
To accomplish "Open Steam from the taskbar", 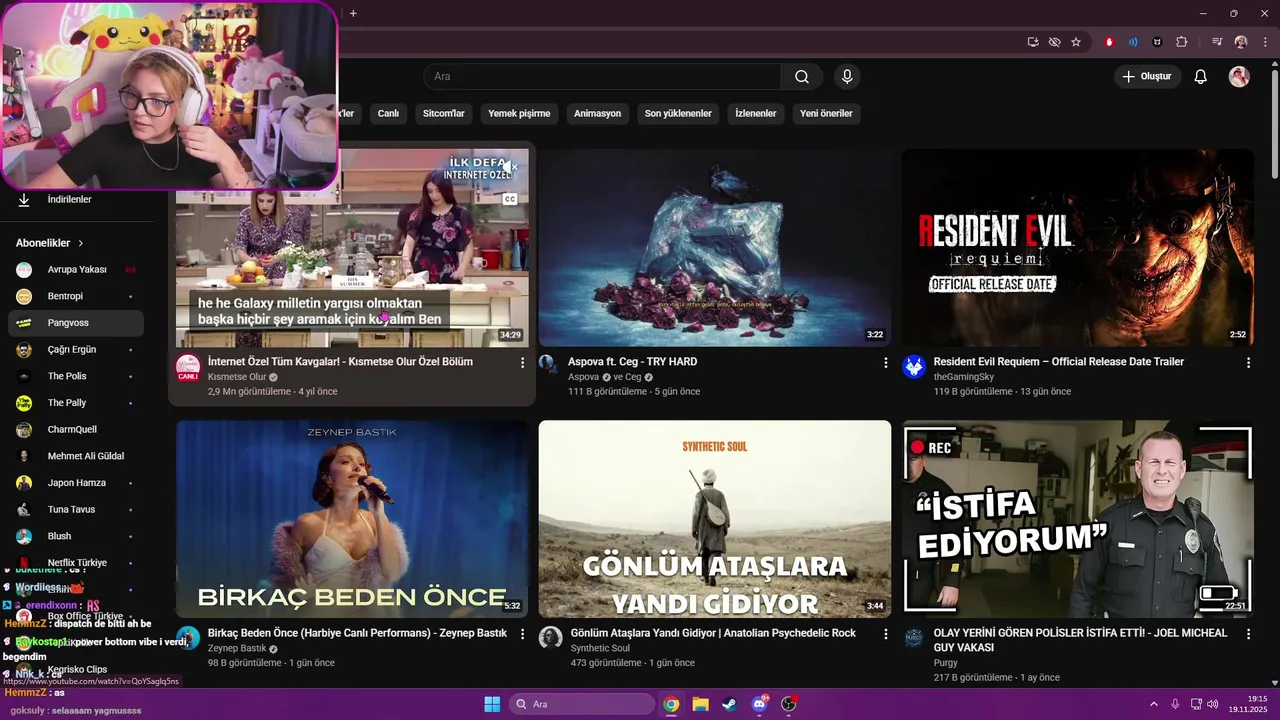I will click(x=729, y=704).
